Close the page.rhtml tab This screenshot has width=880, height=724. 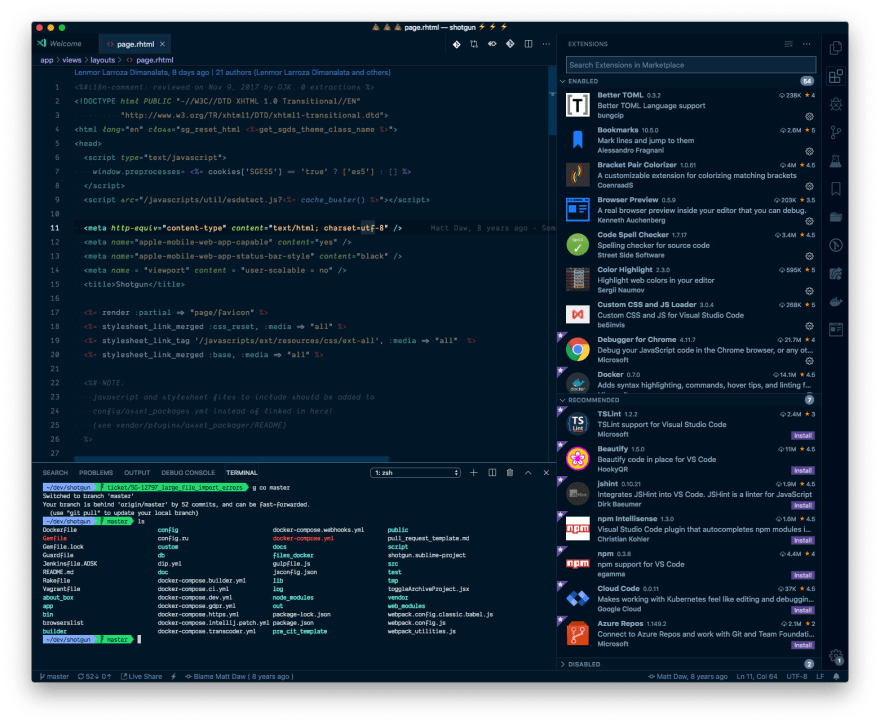point(162,44)
